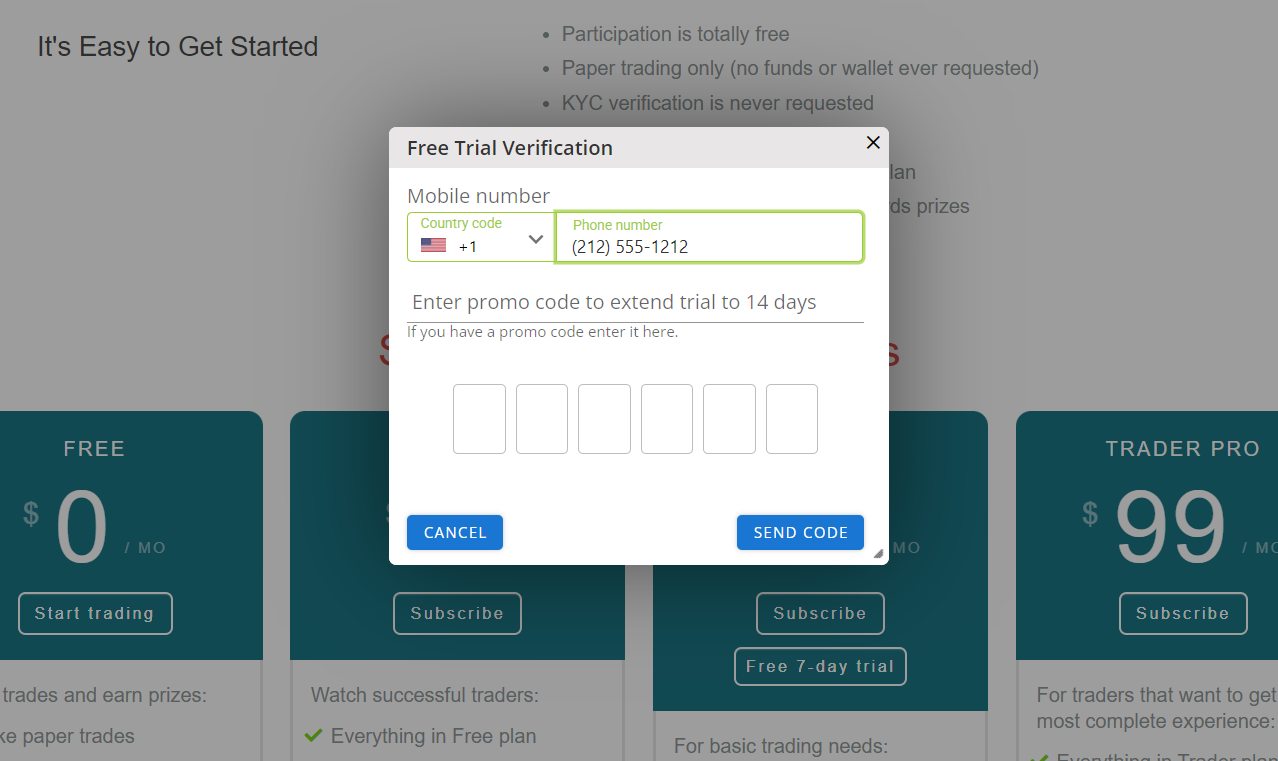
Task: Click the SEND CODE button
Action: [x=800, y=533]
